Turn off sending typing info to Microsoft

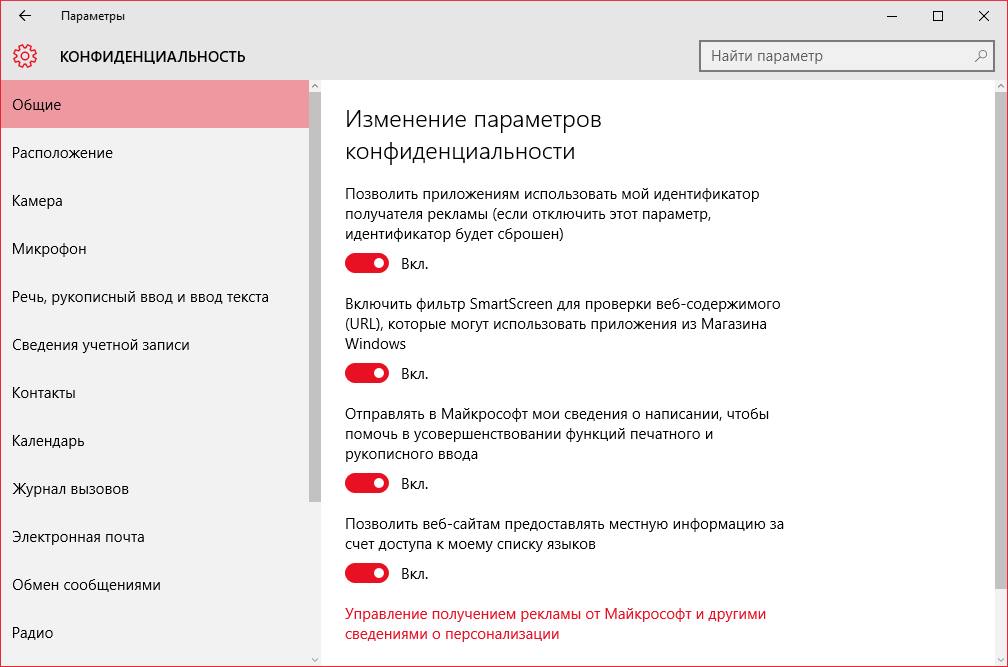[367, 484]
